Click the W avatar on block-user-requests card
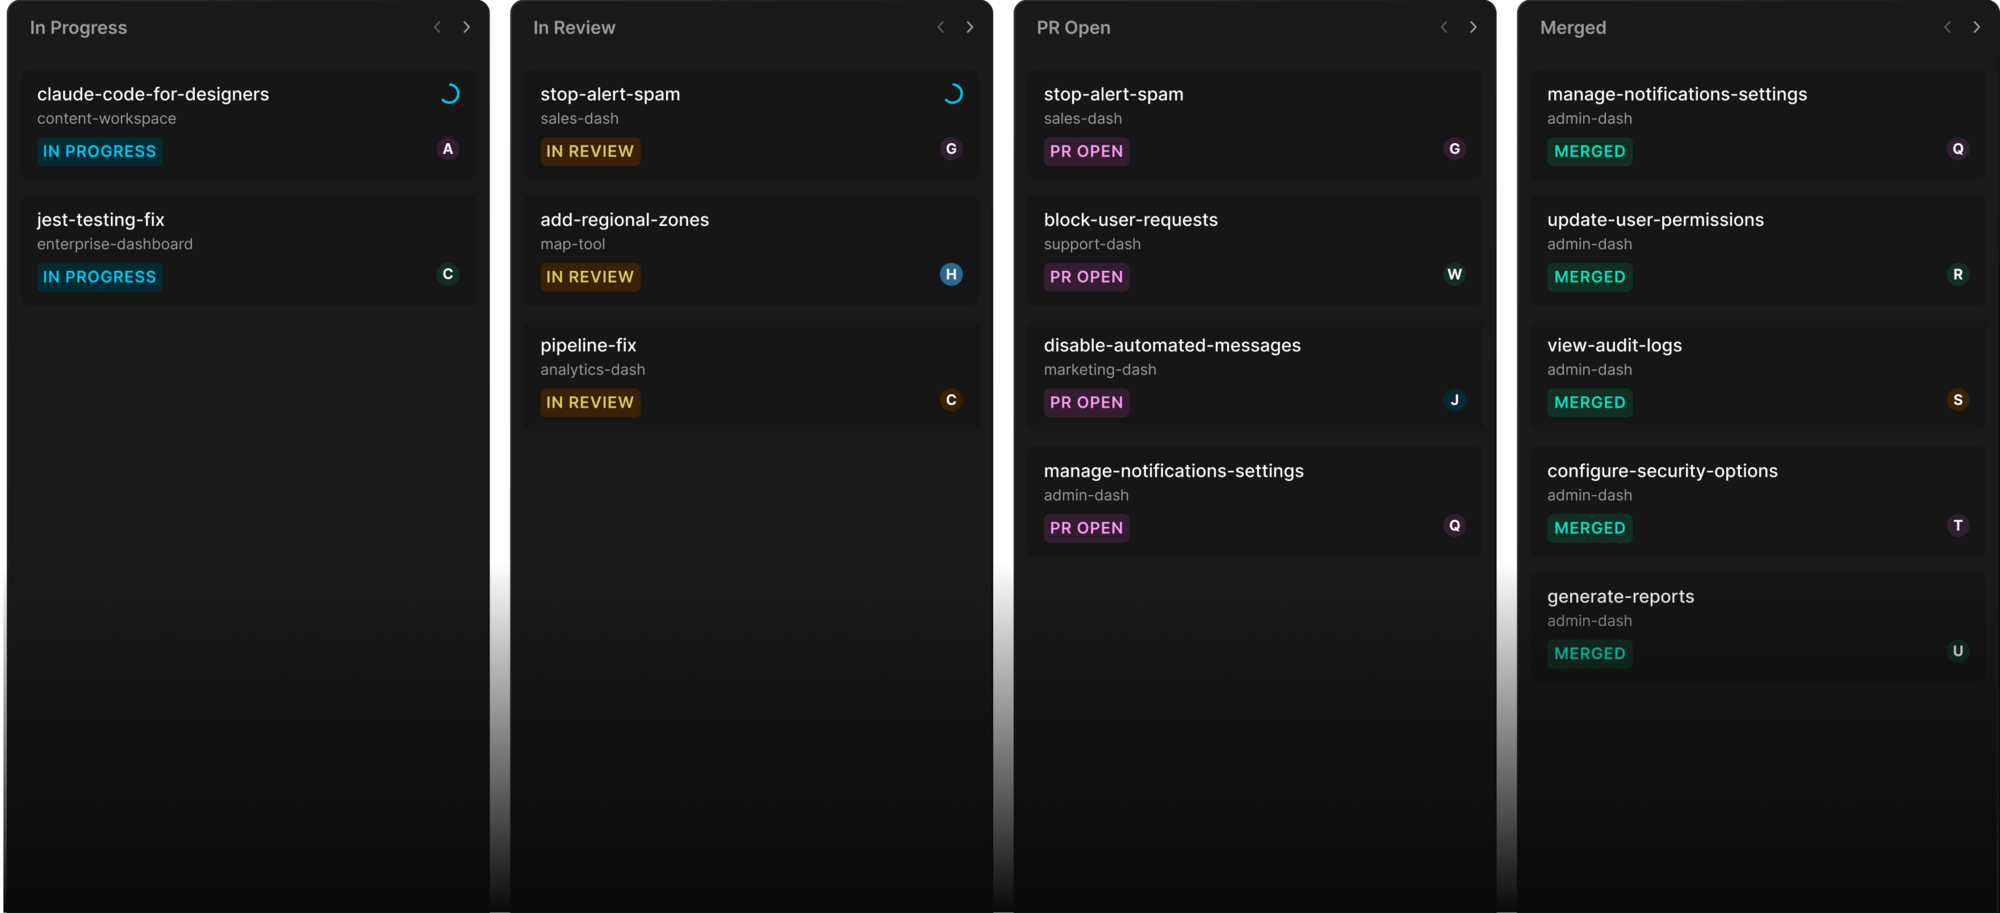 pos(1455,274)
